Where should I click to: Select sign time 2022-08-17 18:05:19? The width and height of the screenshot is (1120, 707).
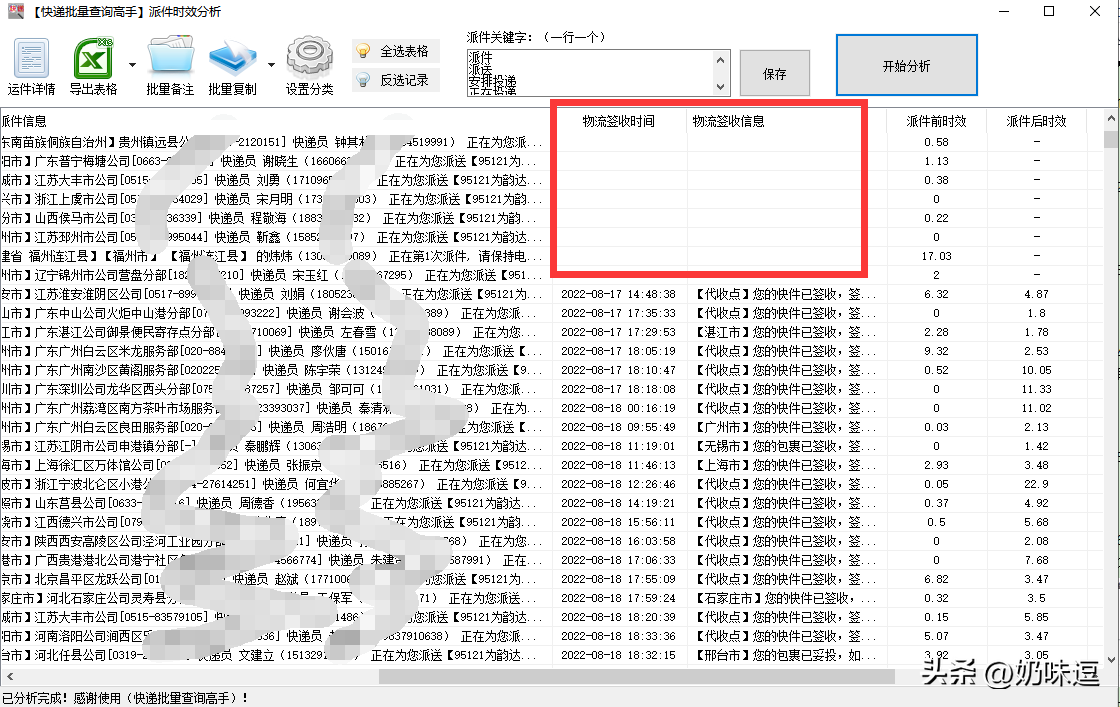coord(619,351)
